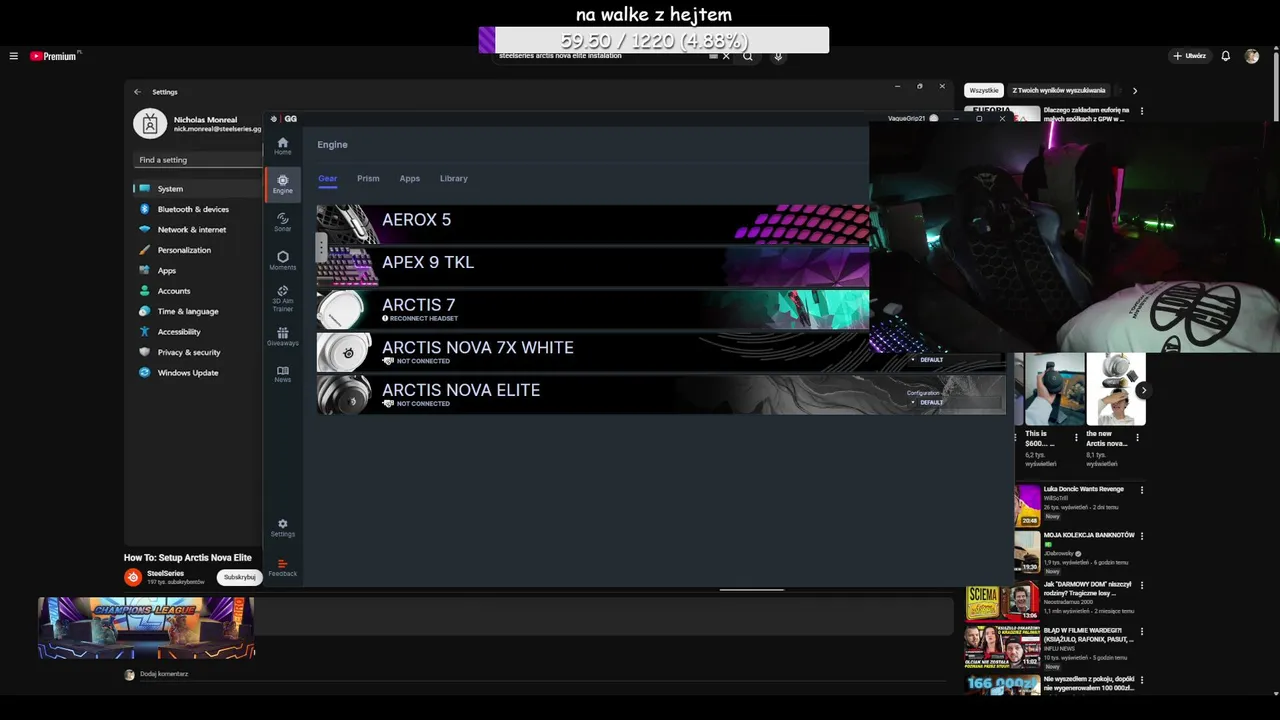Image resolution: width=1280 pixels, height=720 pixels.
Task: Open the SteelSeries channel avatar
Action: point(133,577)
